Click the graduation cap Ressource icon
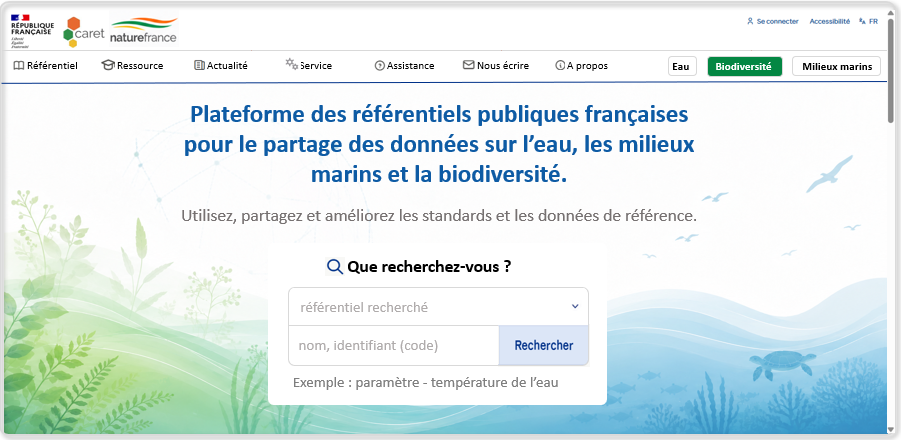The width and height of the screenshot is (901, 440). [x=107, y=65]
